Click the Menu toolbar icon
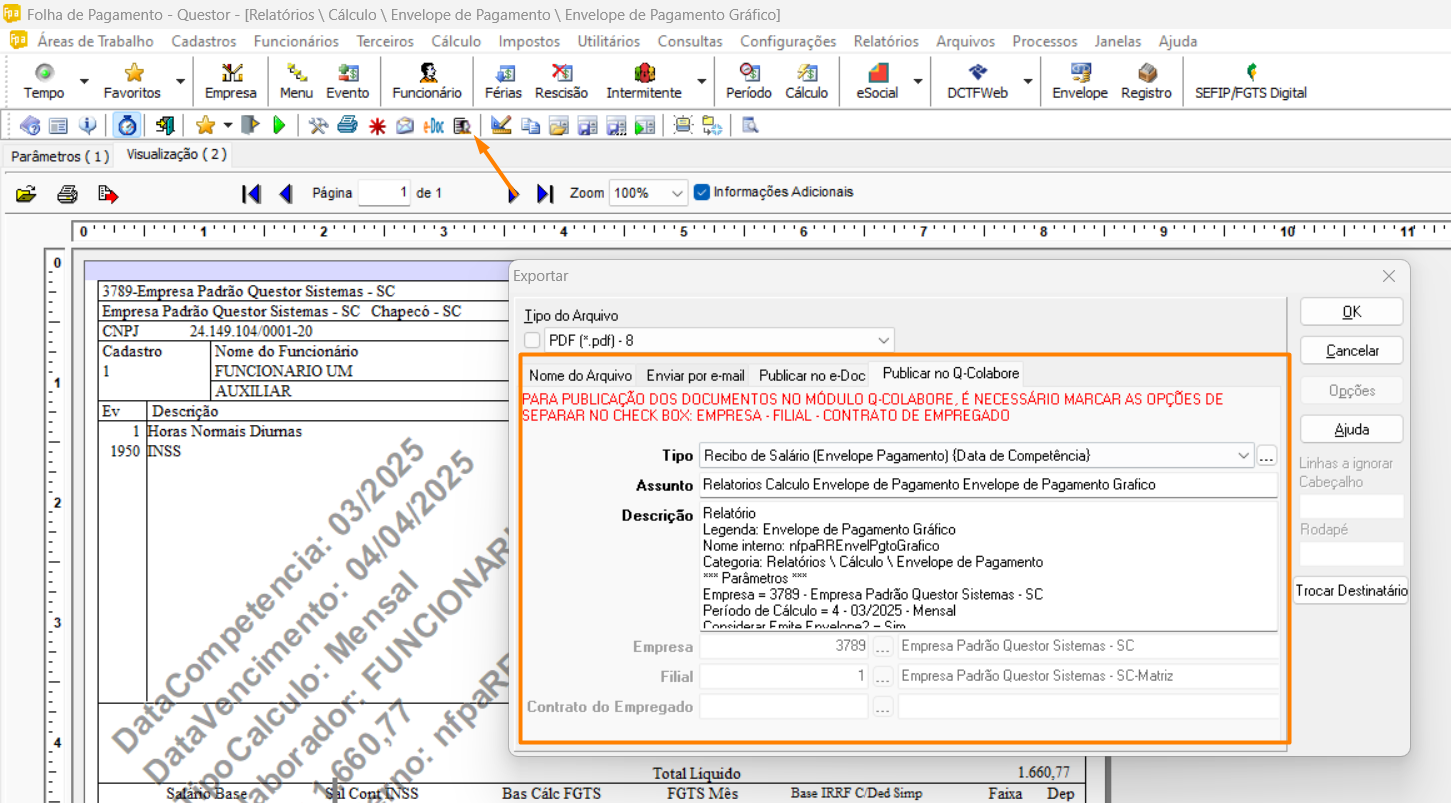The image size is (1451, 803). pyautogui.click(x=296, y=82)
